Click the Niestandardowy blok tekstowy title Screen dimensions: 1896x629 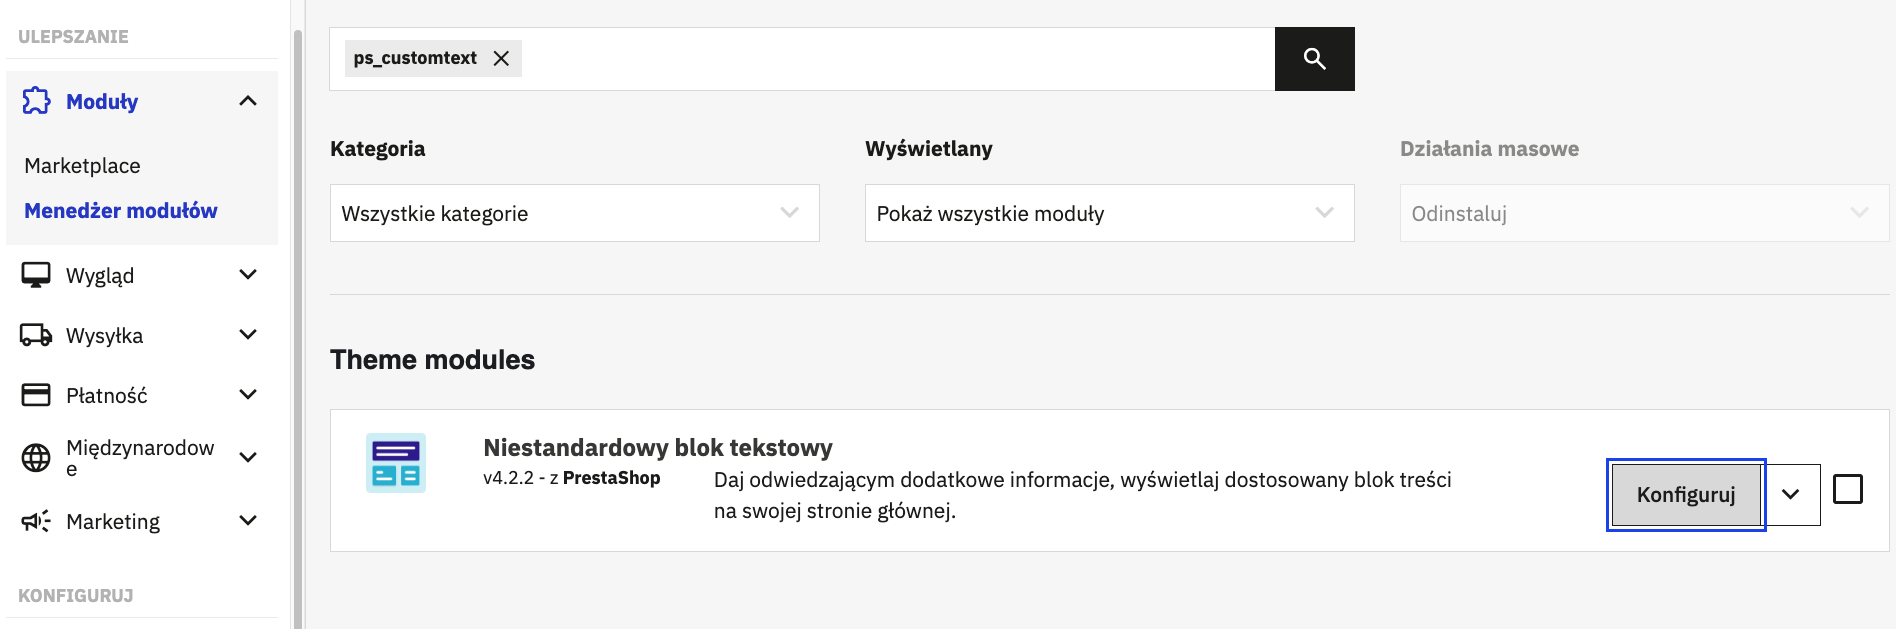tap(658, 448)
